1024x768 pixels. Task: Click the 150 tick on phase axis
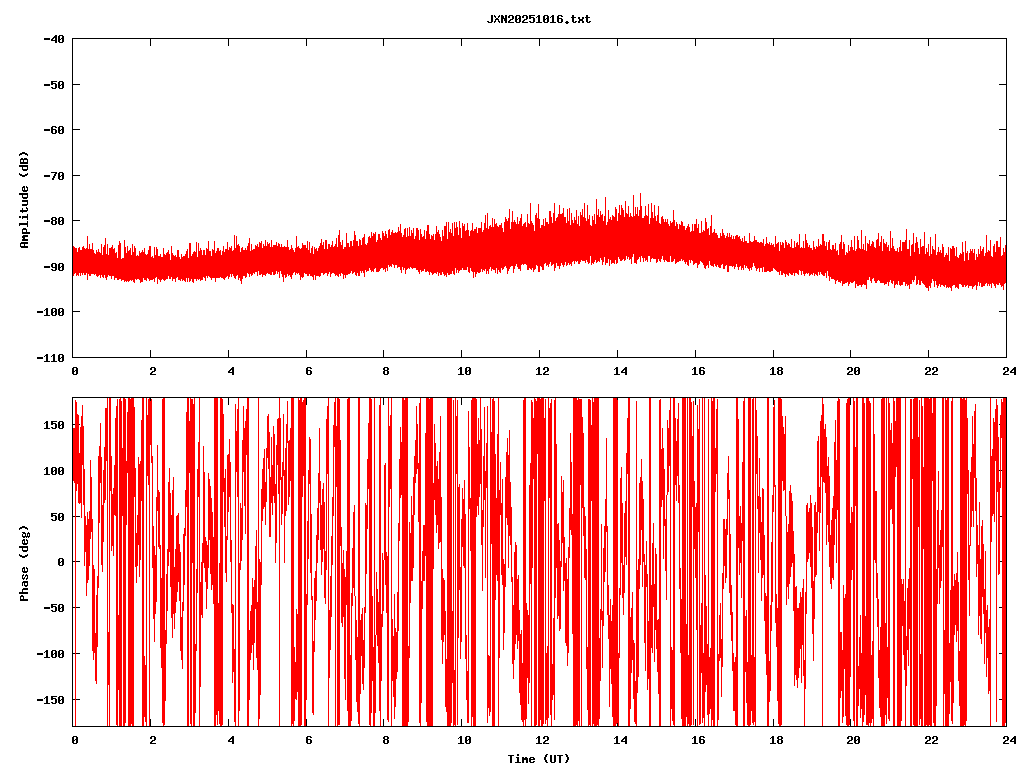click(x=55, y=425)
